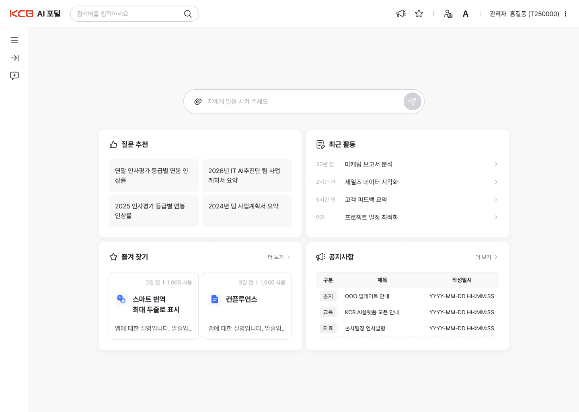Open the third notice row title
Image resolution: width=579 pixels, height=412 pixels.
(x=365, y=328)
